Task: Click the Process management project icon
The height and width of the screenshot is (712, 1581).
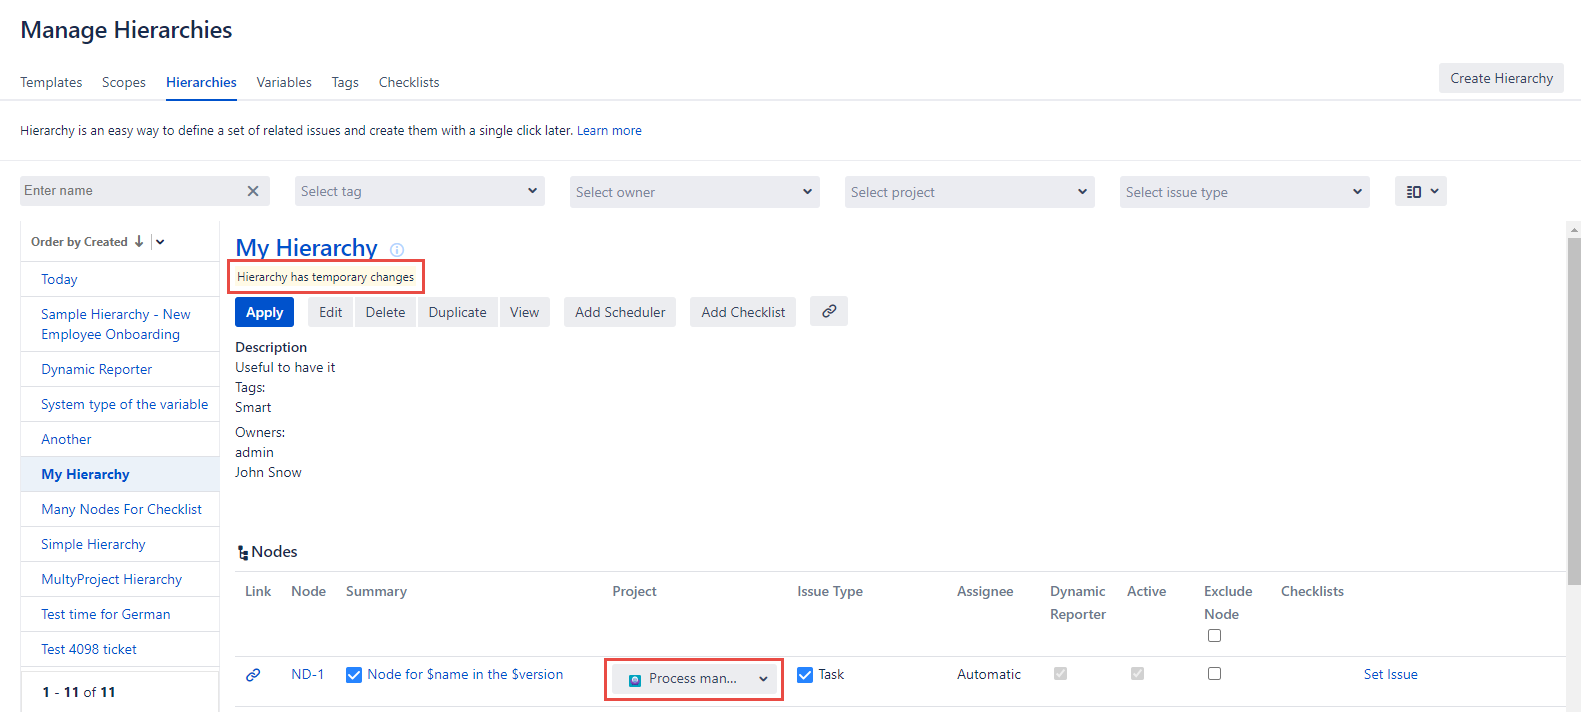Action: click(634, 679)
